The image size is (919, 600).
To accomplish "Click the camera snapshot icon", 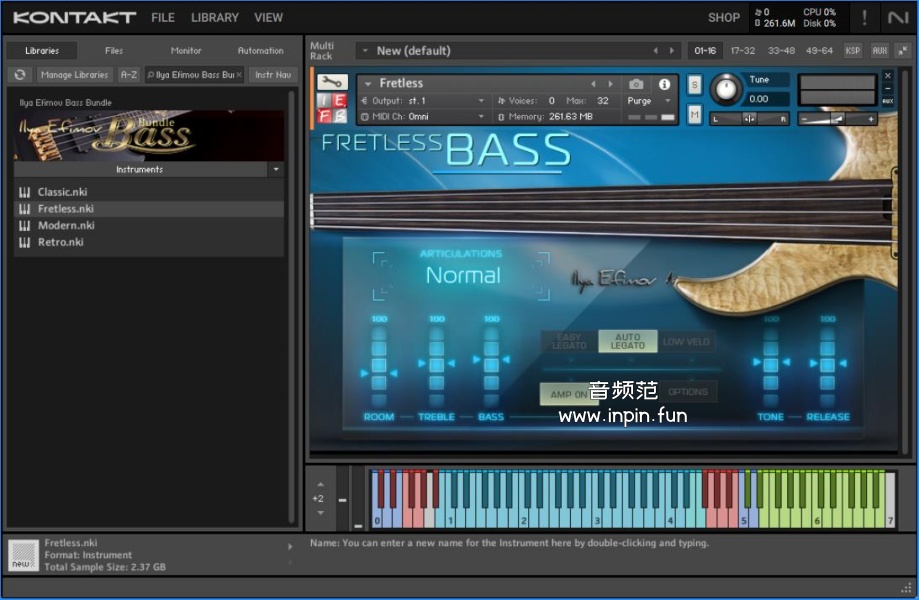I will (636, 84).
